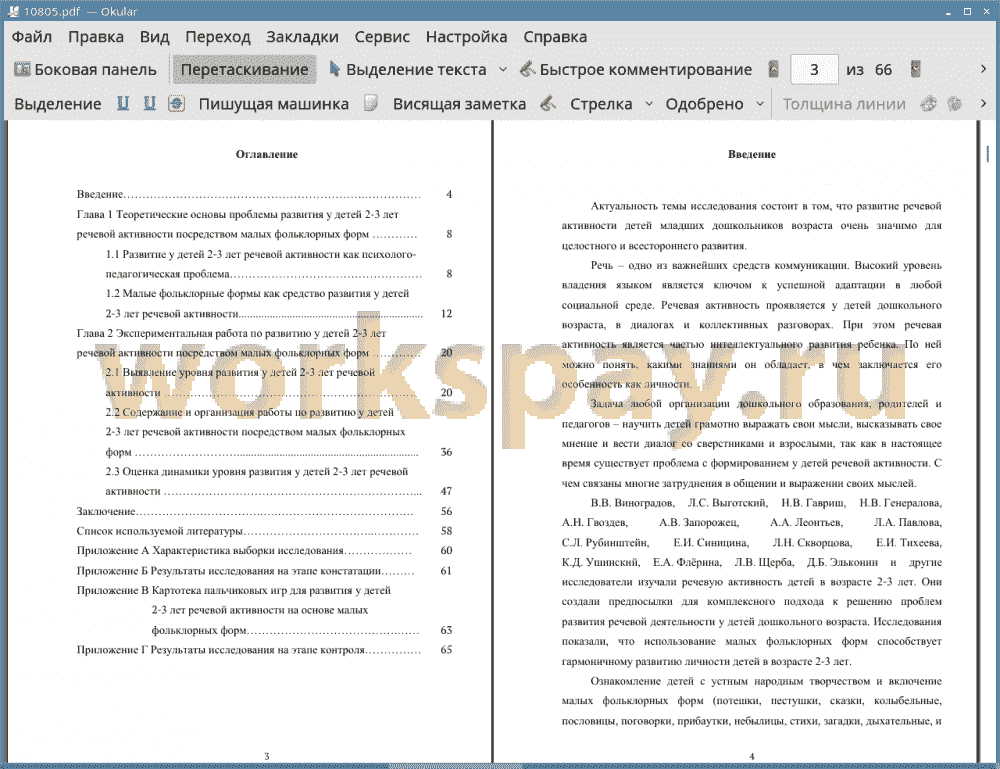
Task: Click the Оглавление heading on page 3
Action: pos(267,154)
